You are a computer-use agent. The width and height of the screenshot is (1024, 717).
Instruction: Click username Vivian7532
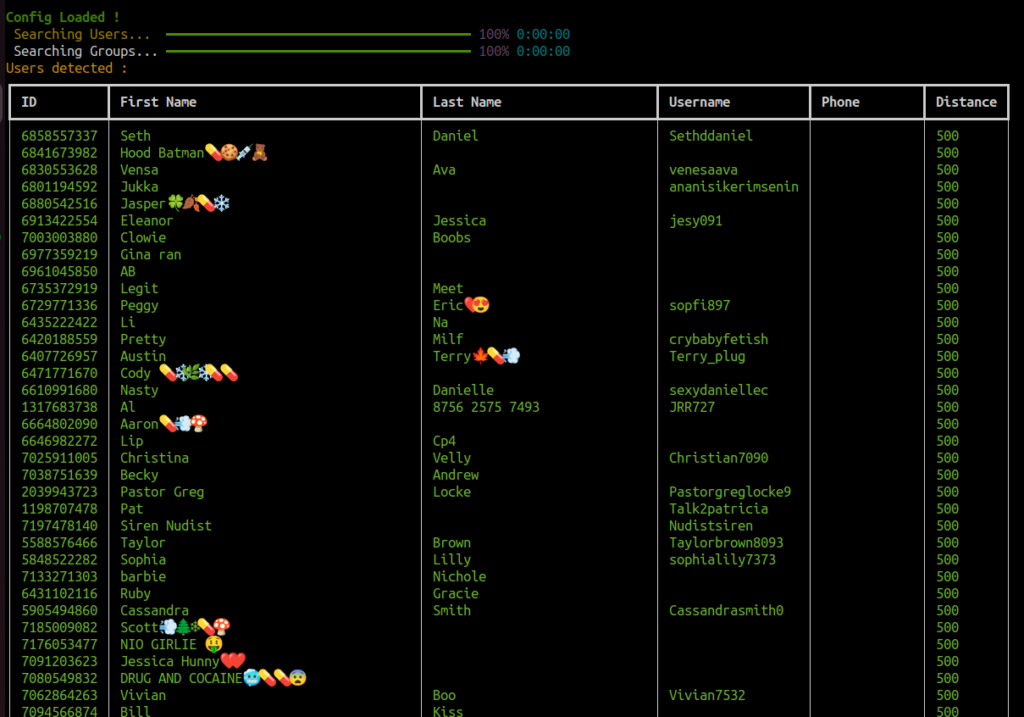tap(707, 696)
